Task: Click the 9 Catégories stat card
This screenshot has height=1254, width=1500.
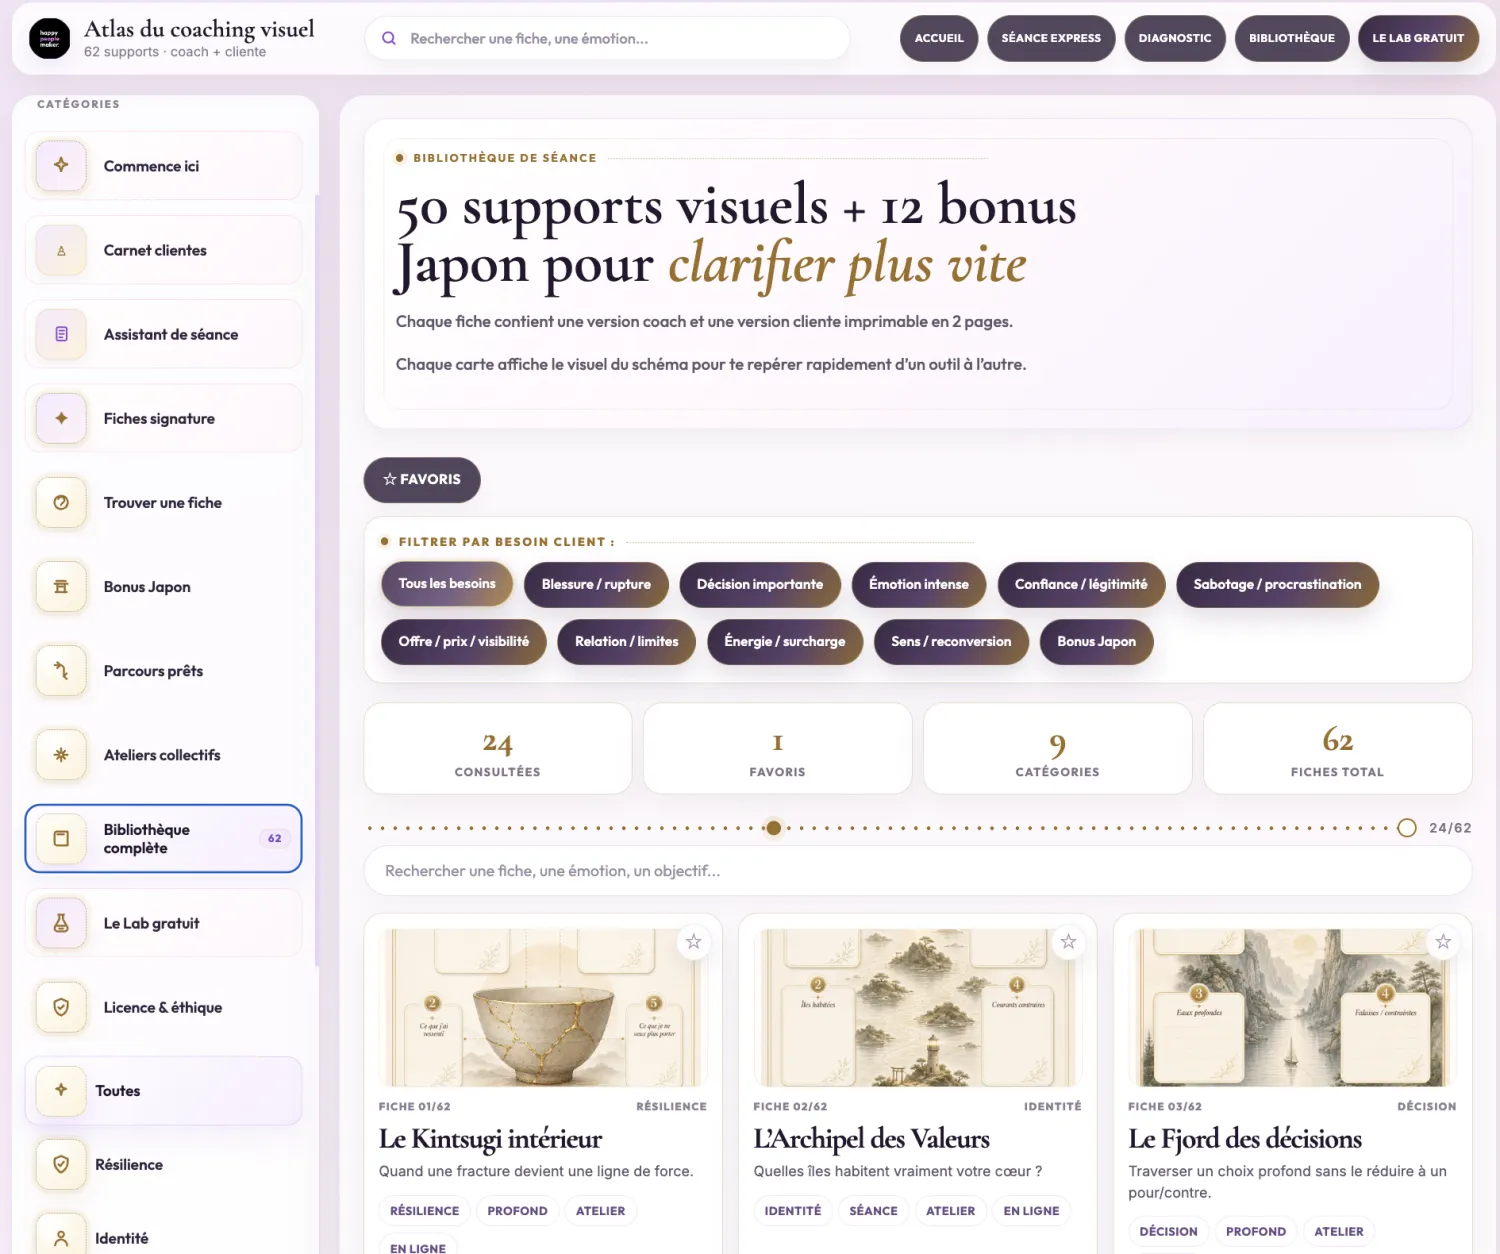Action: click(x=1058, y=748)
